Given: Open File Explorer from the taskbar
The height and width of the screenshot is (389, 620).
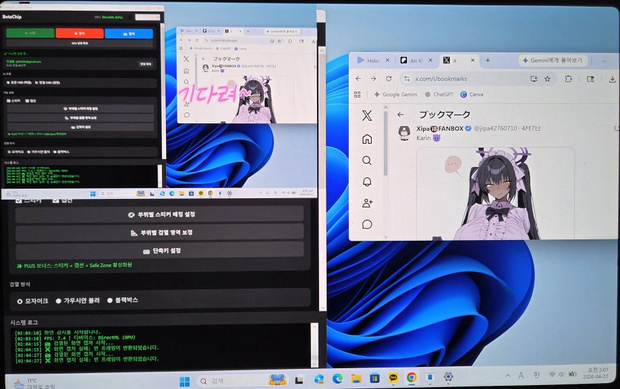Looking at the screenshot, I should tap(356, 379).
